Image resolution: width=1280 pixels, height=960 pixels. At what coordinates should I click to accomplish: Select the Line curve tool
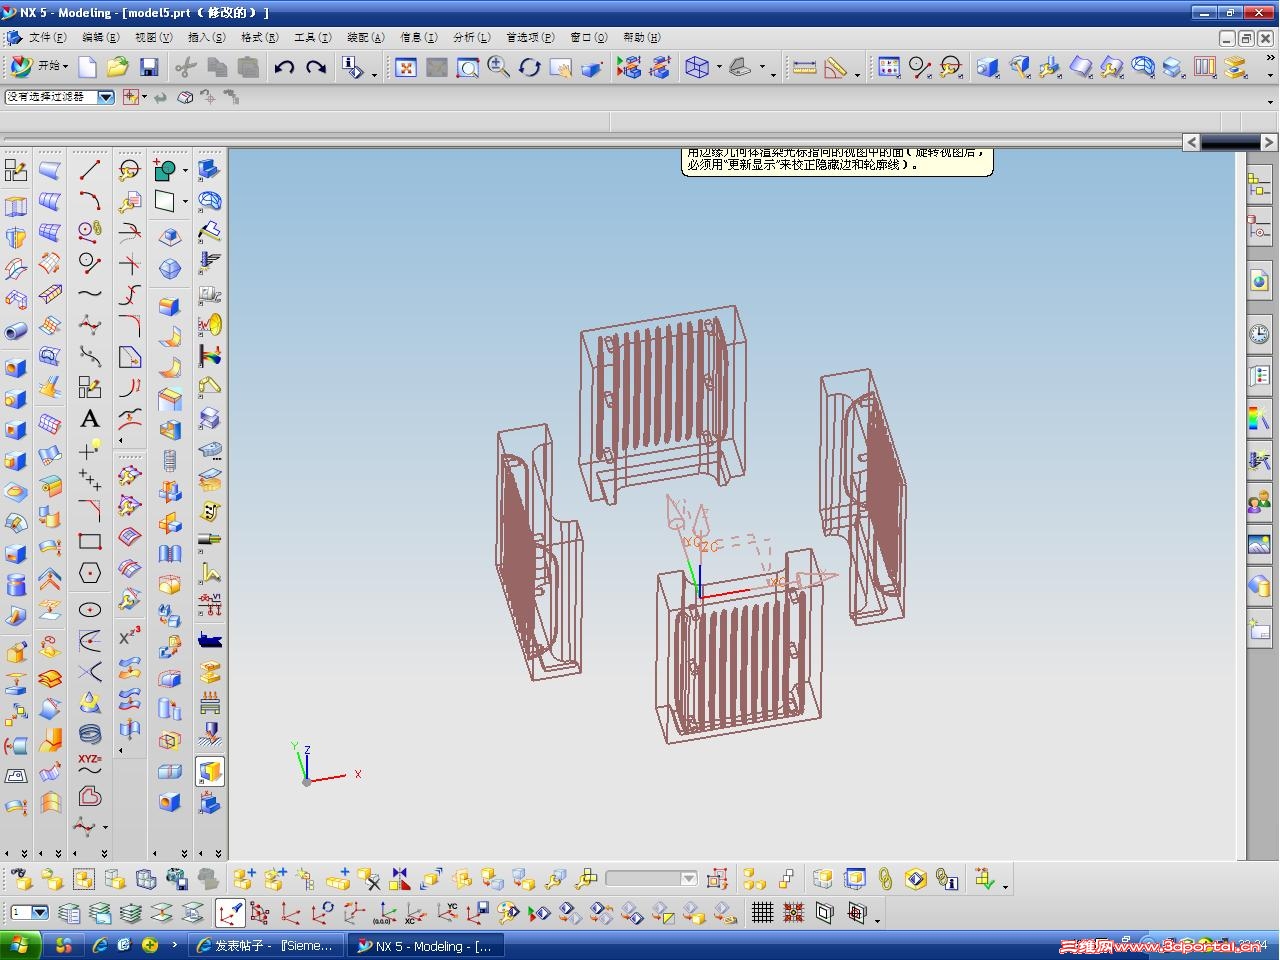tap(90, 170)
